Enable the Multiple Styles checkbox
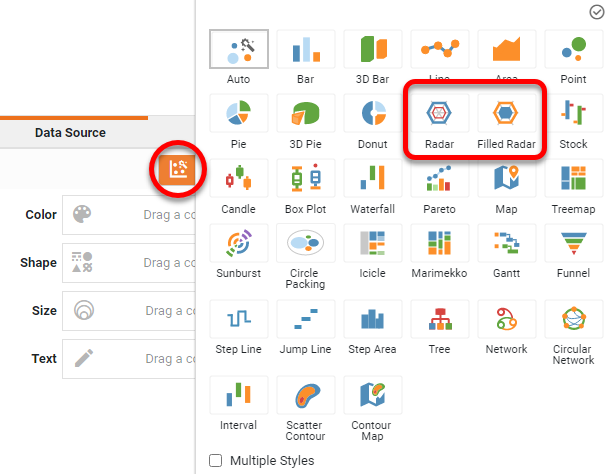Screen dimensions: 613x474 [216, 461]
